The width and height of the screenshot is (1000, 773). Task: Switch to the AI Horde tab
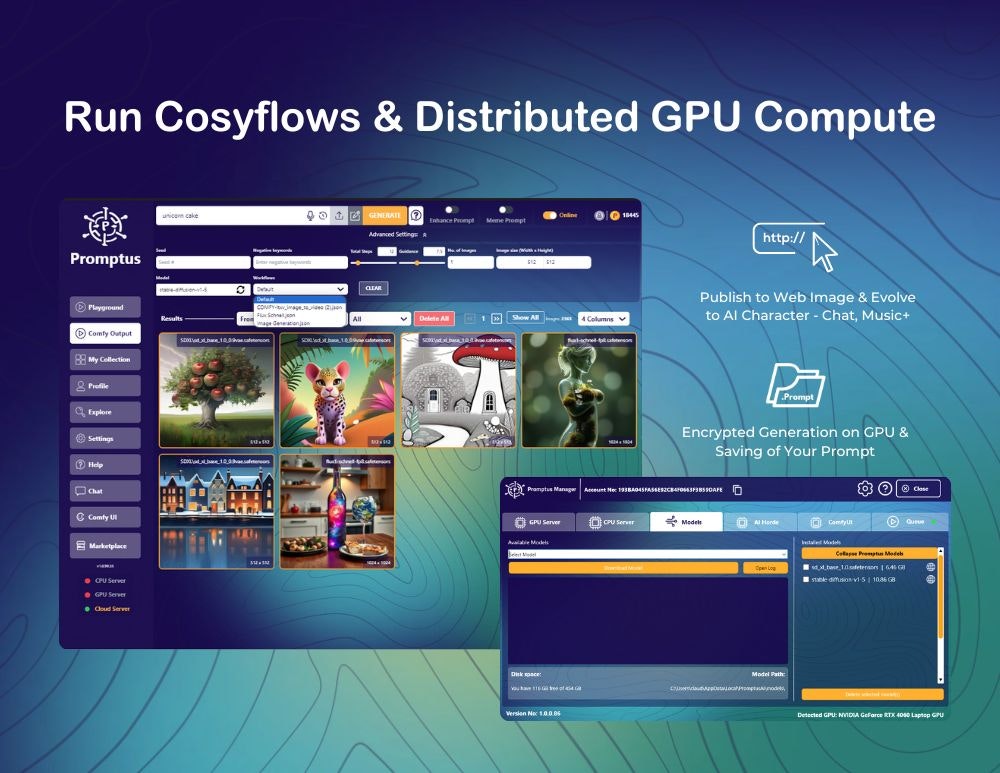click(x=760, y=522)
